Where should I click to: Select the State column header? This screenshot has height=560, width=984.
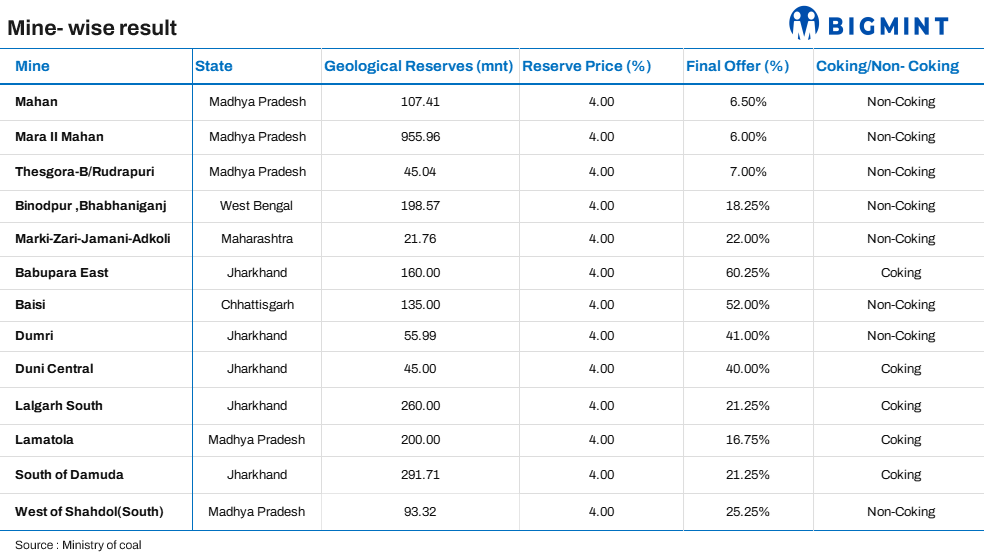(x=214, y=66)
